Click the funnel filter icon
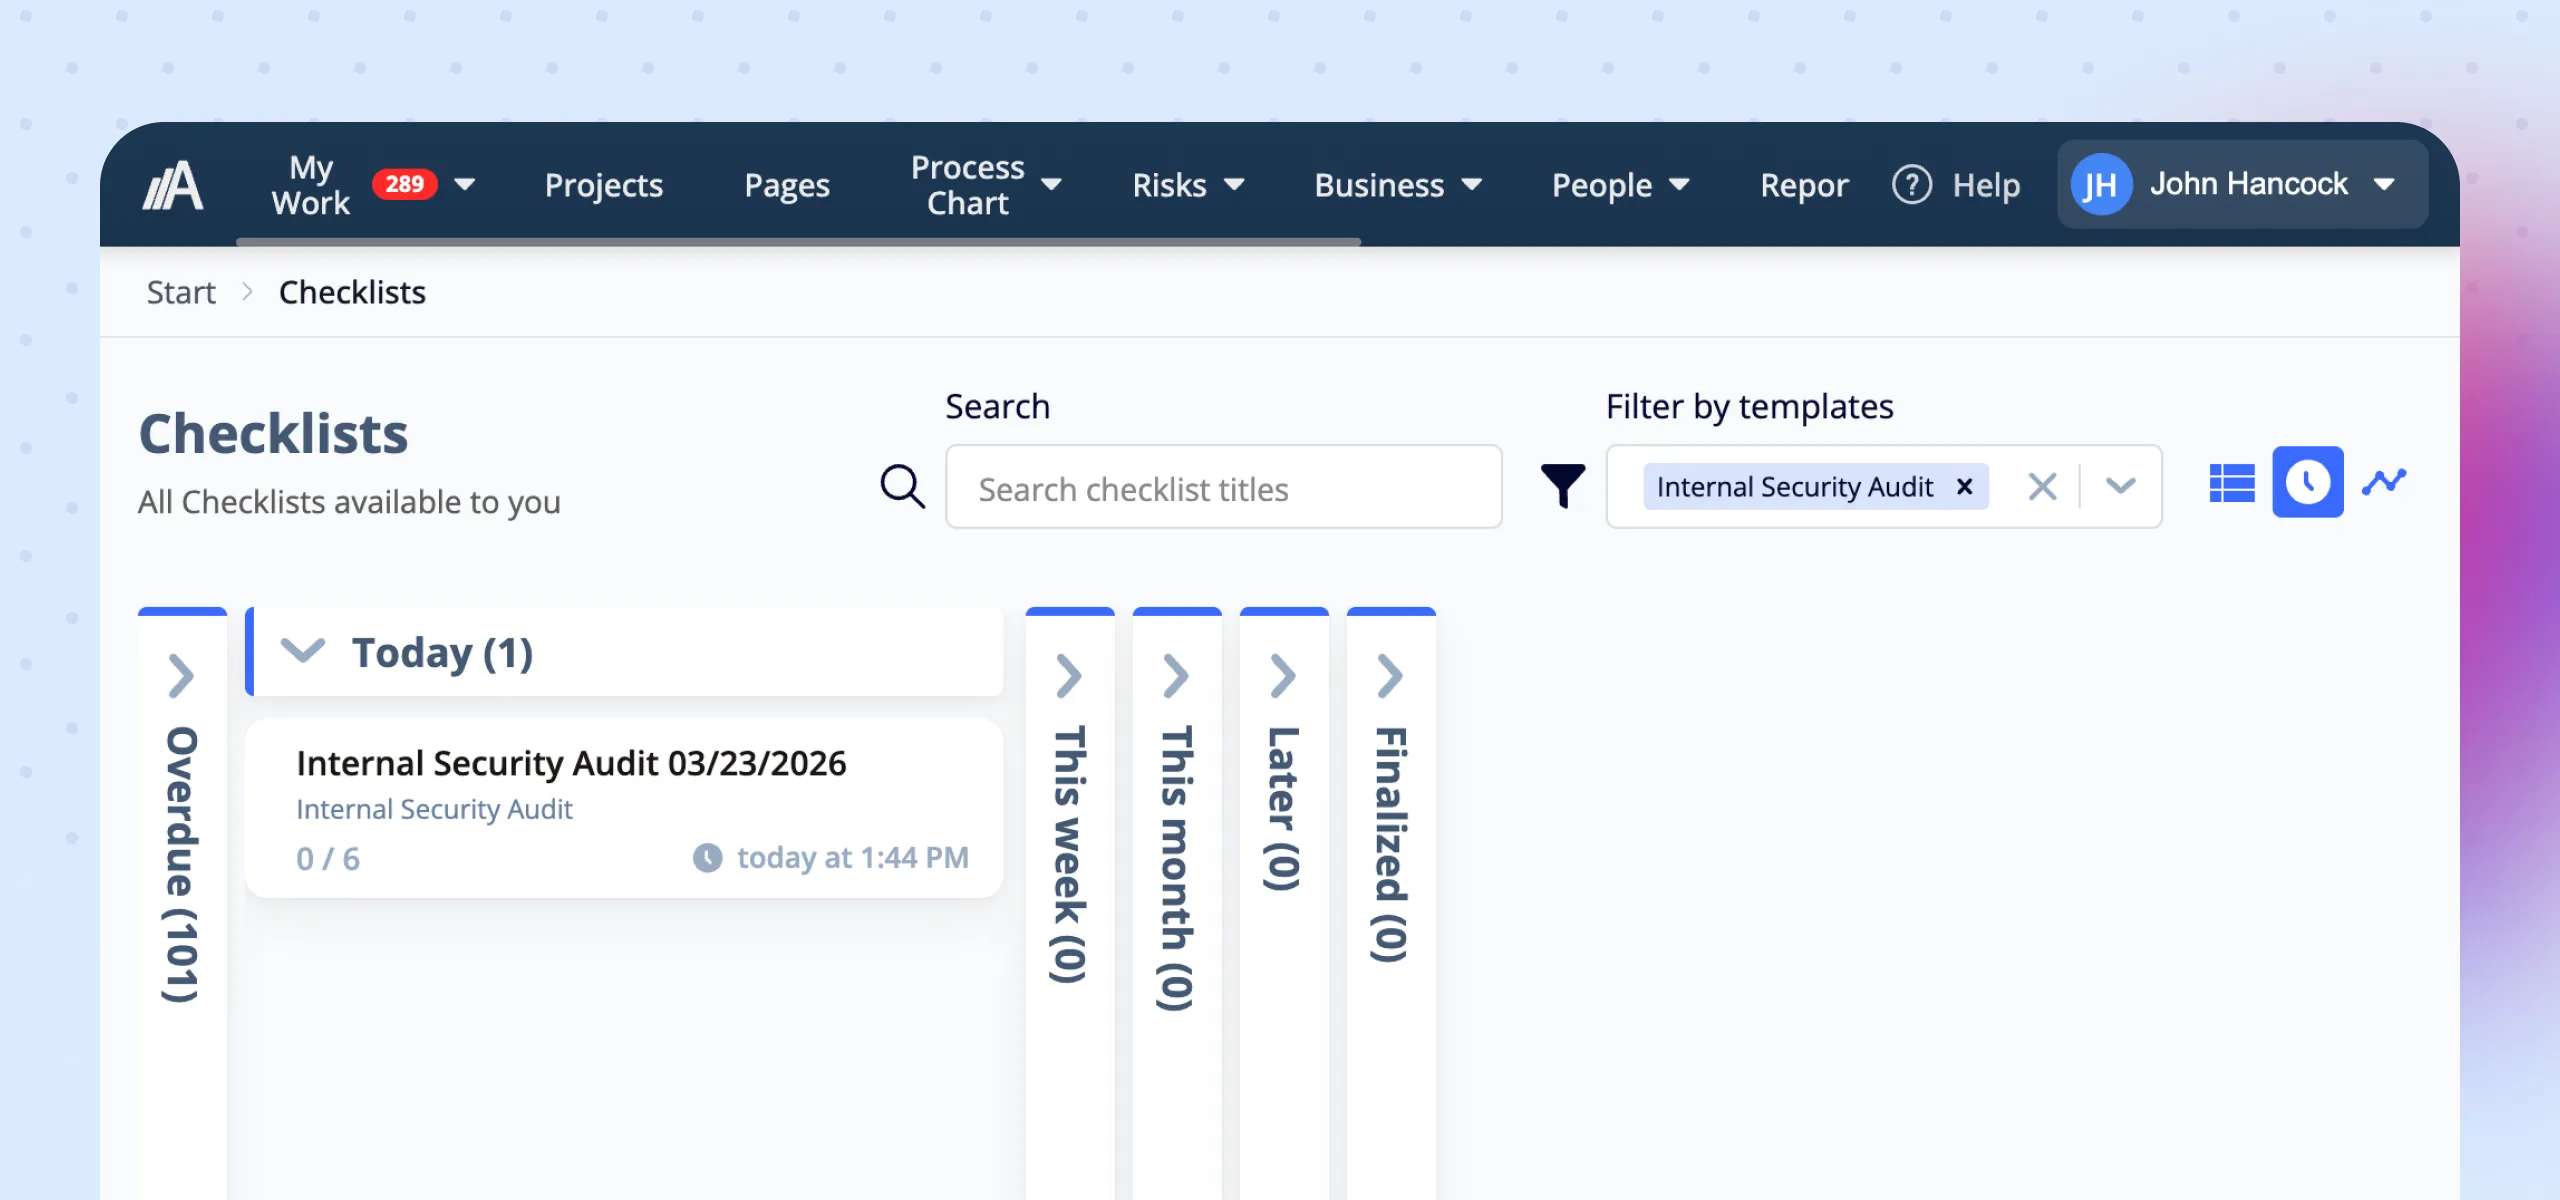 coord(1562,487)
